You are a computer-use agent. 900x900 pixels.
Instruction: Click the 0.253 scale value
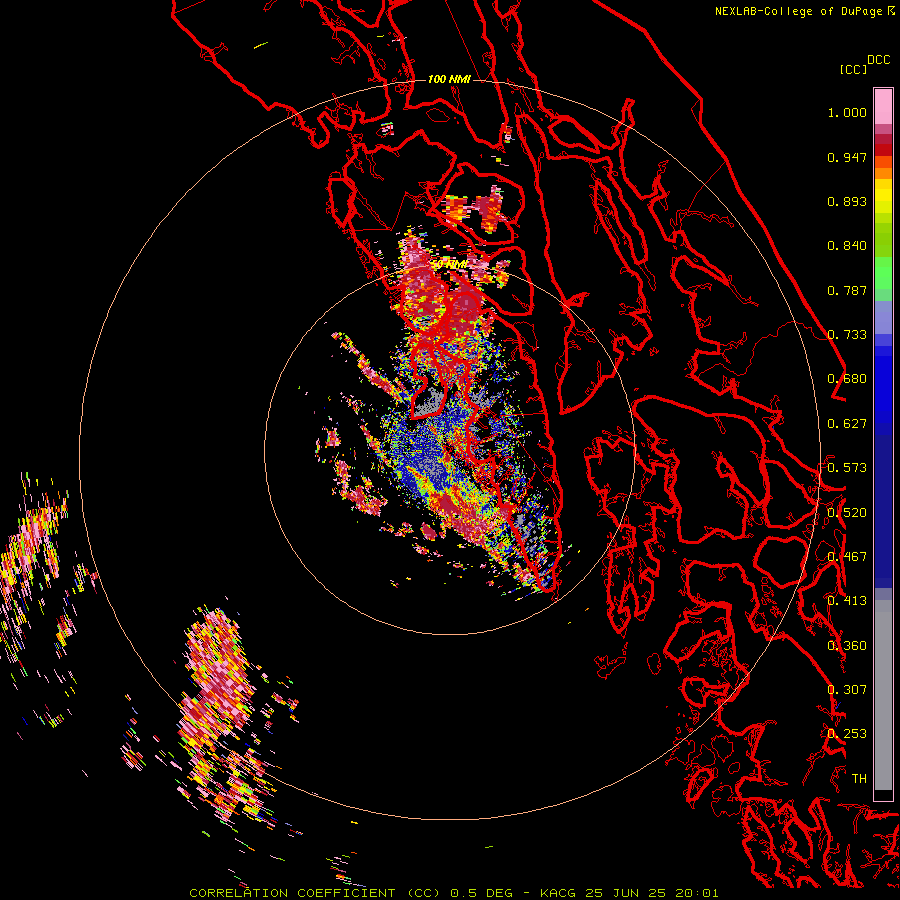pos(847,734)
